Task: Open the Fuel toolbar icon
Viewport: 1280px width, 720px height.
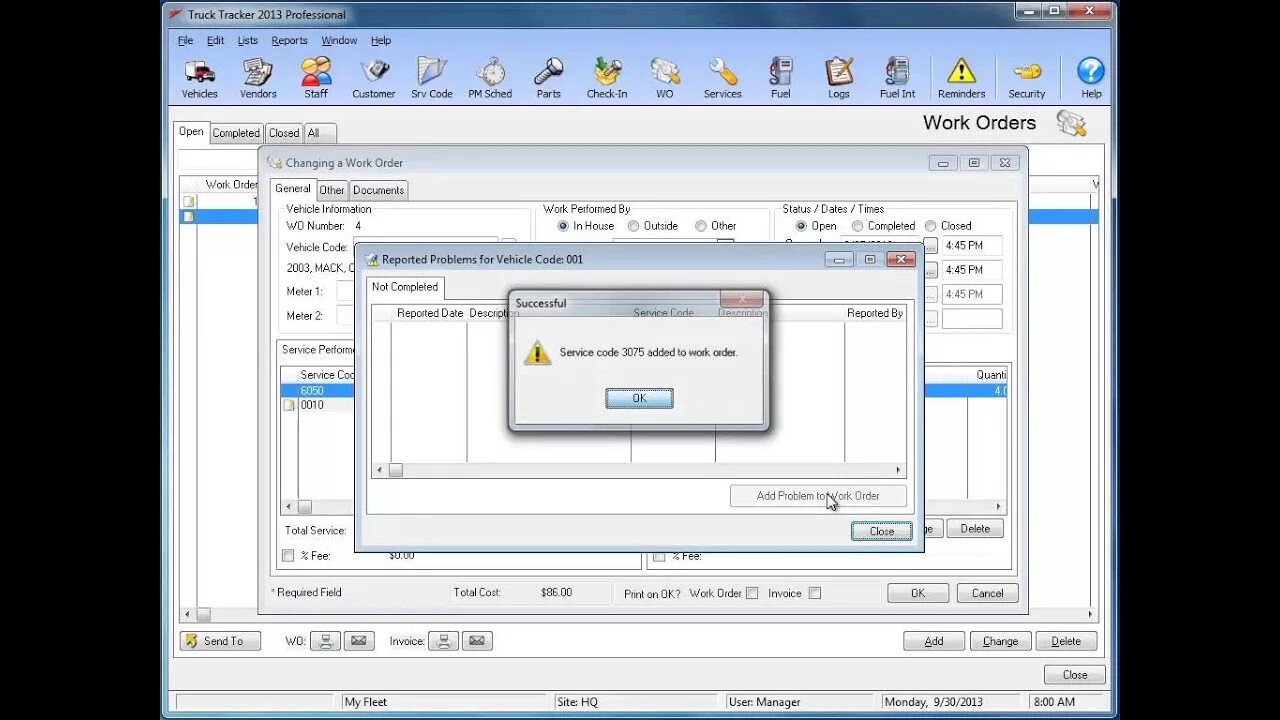Action: click(x=781, y=78)
